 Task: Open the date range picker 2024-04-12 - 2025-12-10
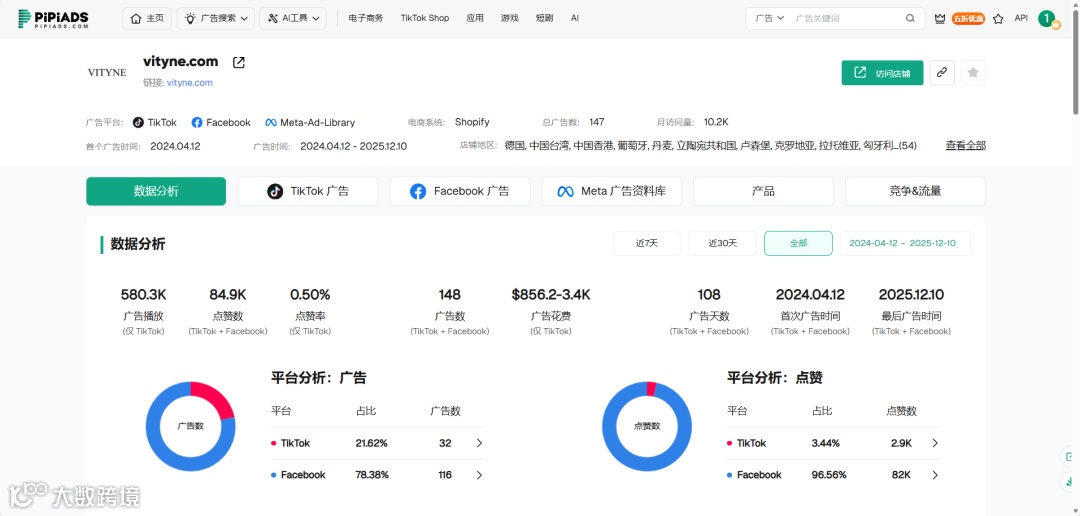point(905,243)
